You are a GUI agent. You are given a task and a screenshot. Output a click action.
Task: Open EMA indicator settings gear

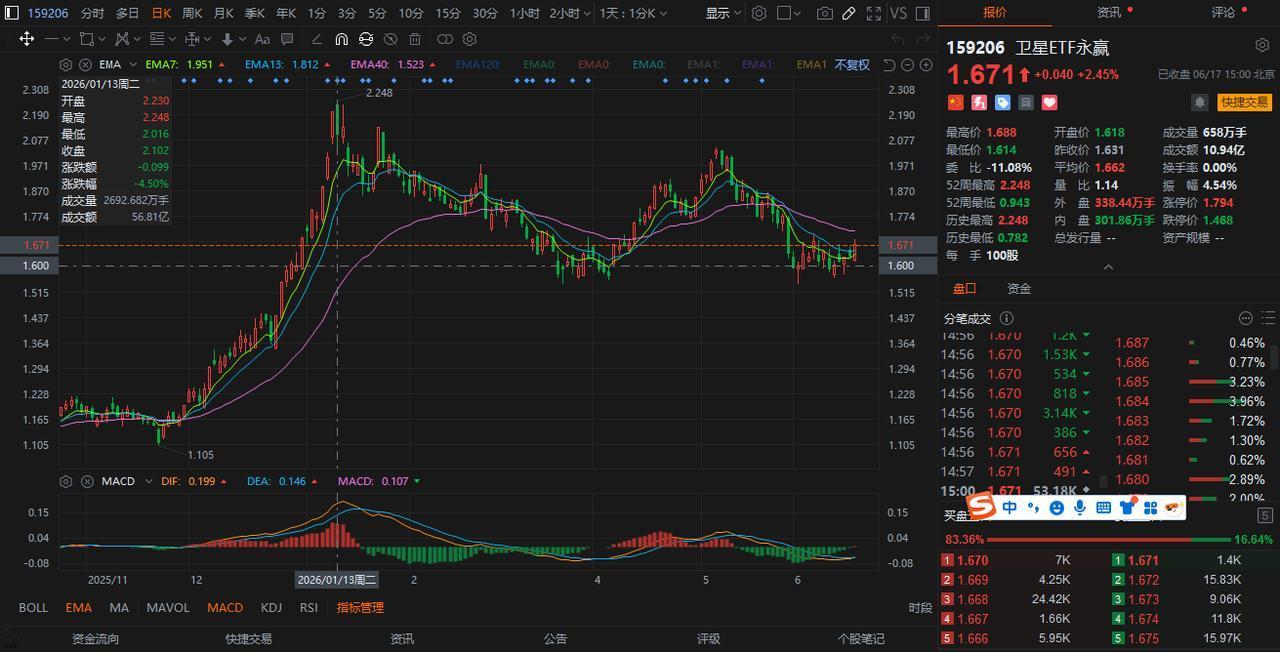pyautogui.click(x=66, y=65)
